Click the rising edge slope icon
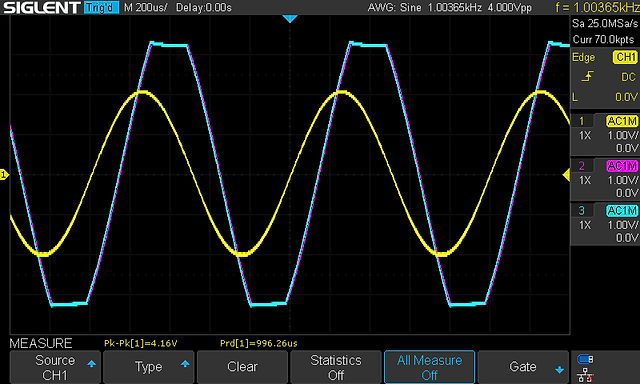The image size is (640, 384). (x=587, y=76)
